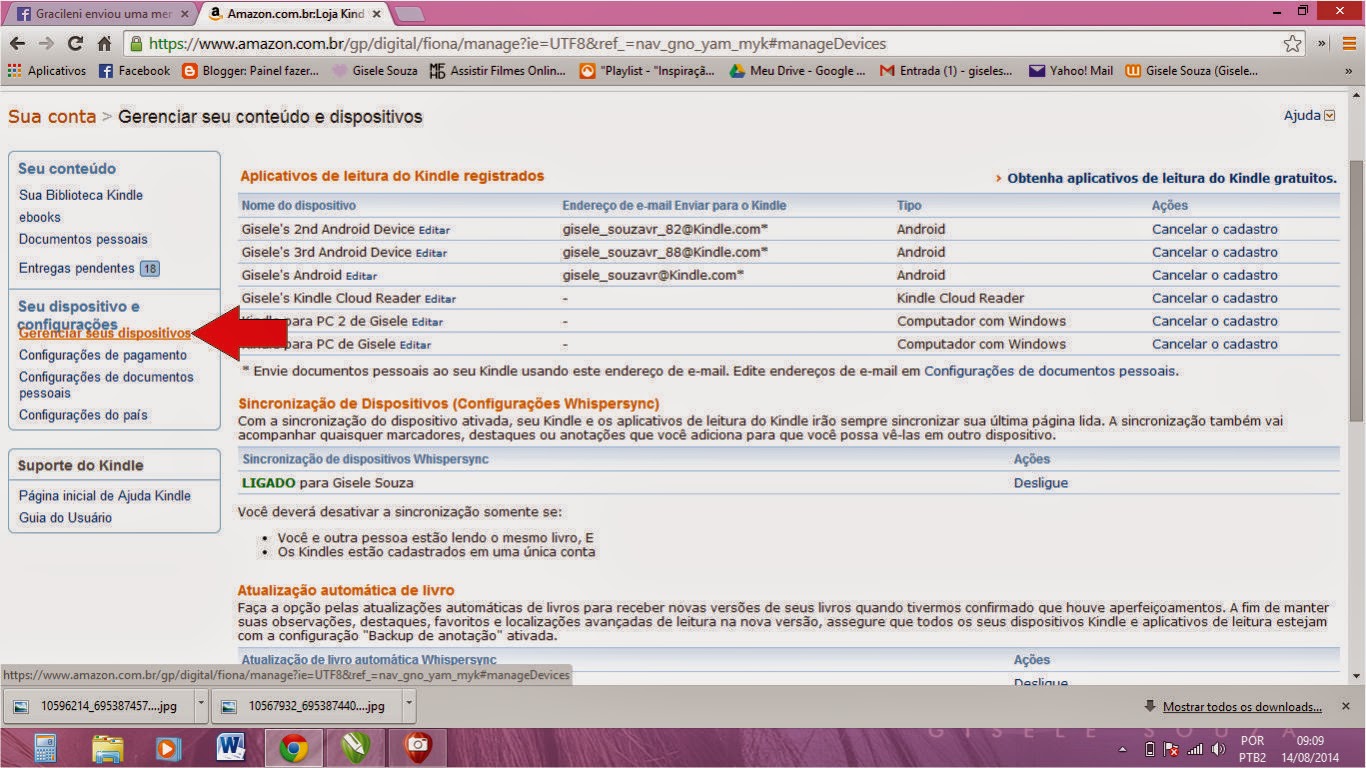Edit the Gisele's Kindle Cloud Reader name
Screen dimensions: 1366x768
click(440, 299)
